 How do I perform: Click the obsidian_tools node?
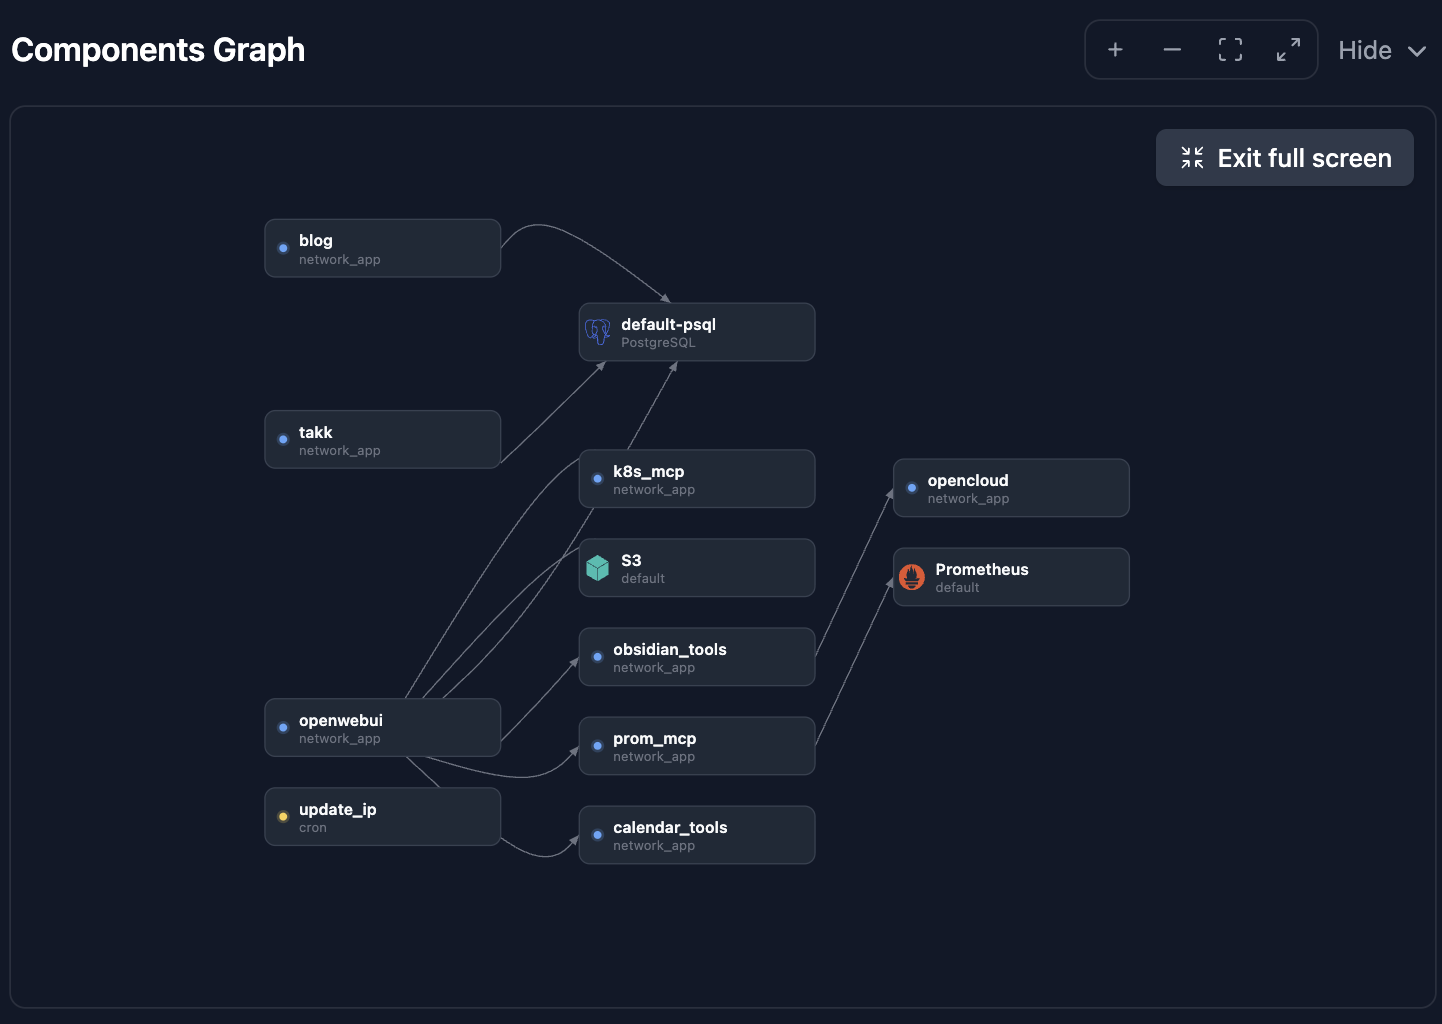pos(697,657)
